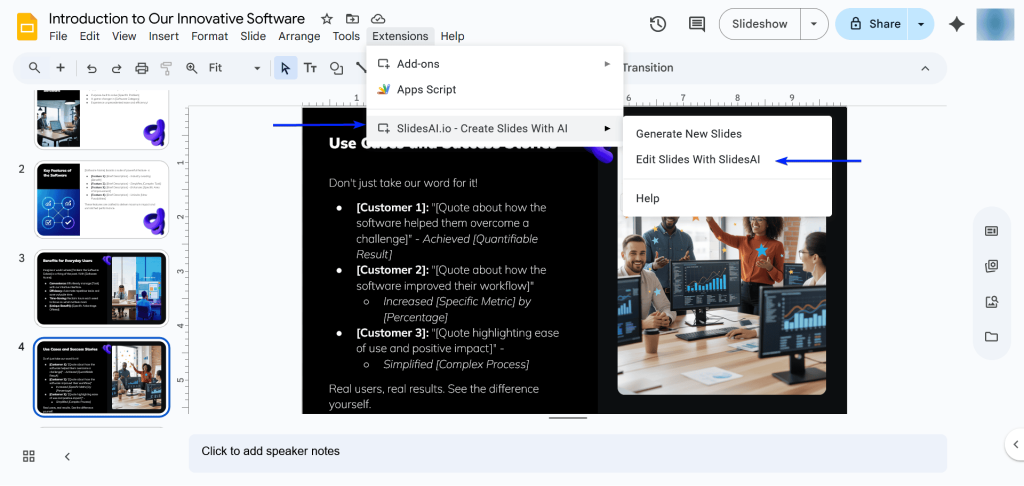
Task: Select the text box tool
Action: (x=310, y=68)
